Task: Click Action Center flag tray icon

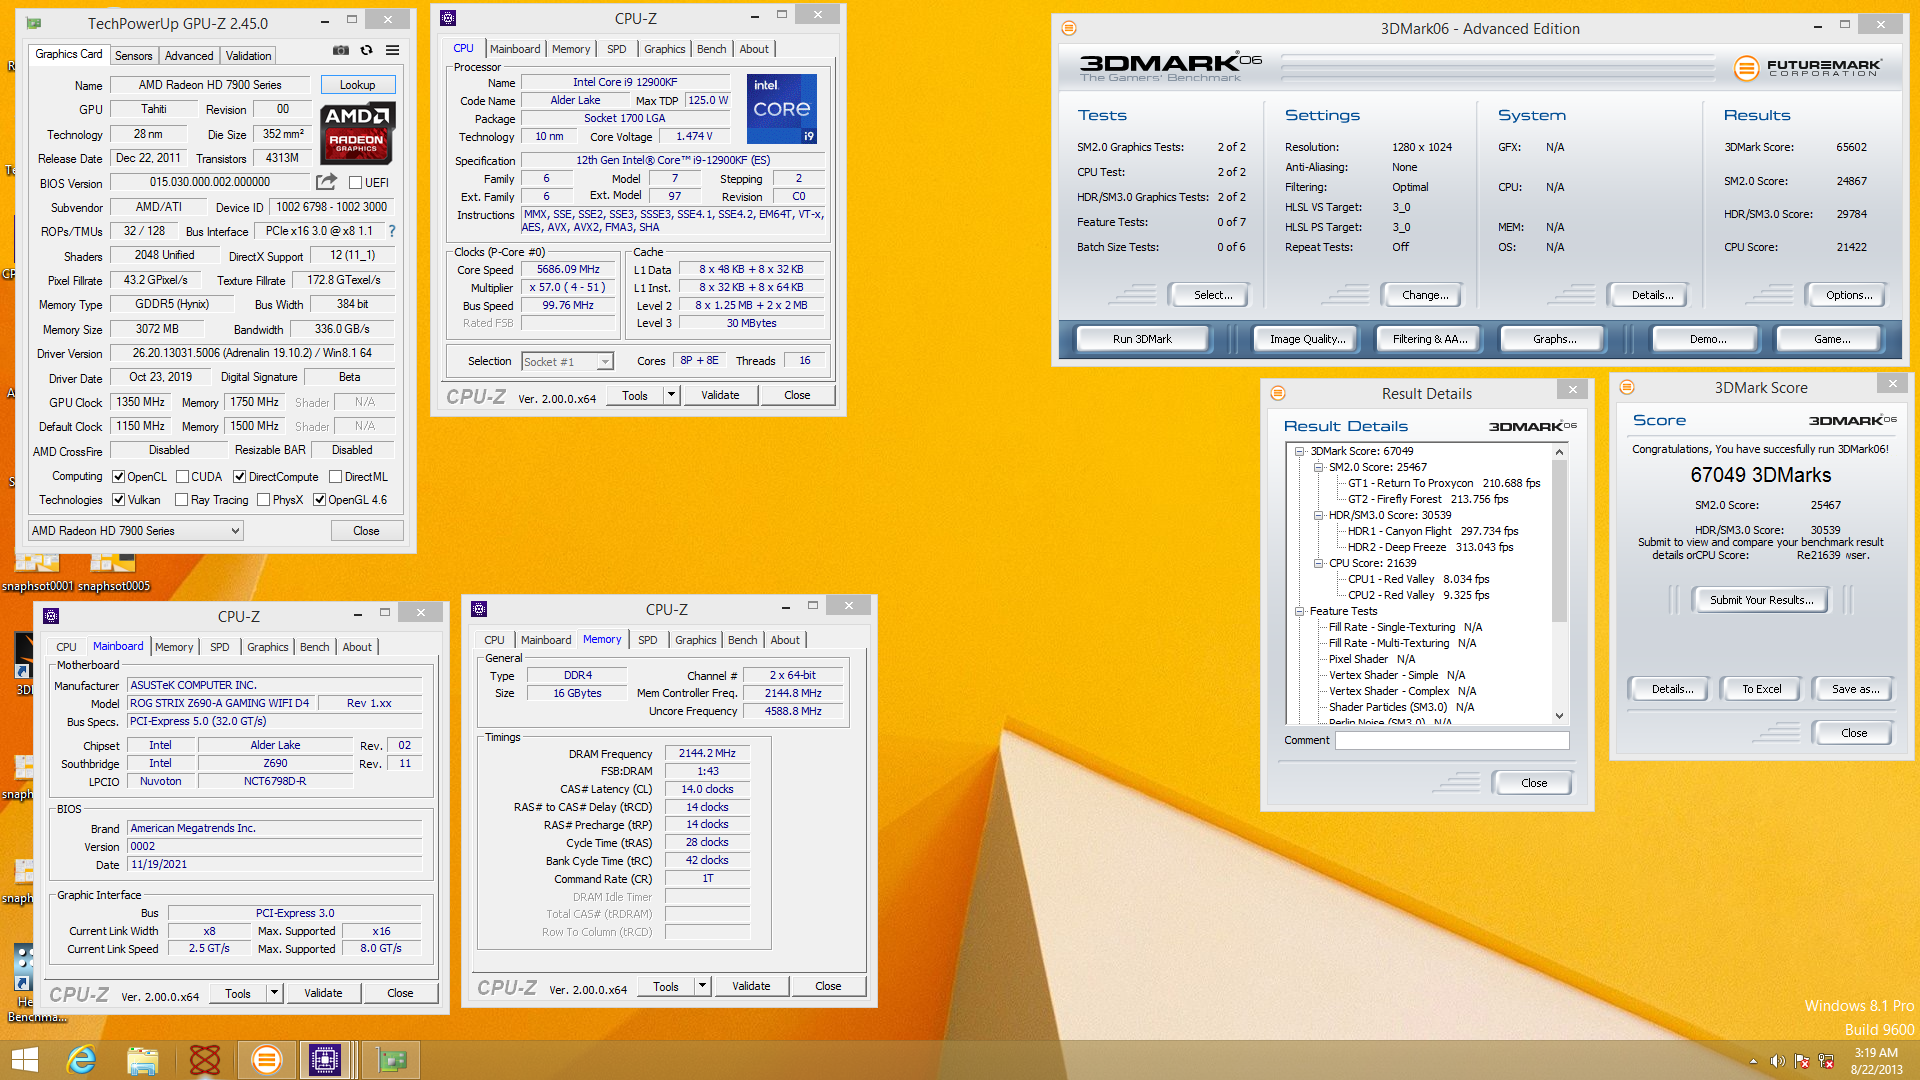Action: click(1802, 1061)
